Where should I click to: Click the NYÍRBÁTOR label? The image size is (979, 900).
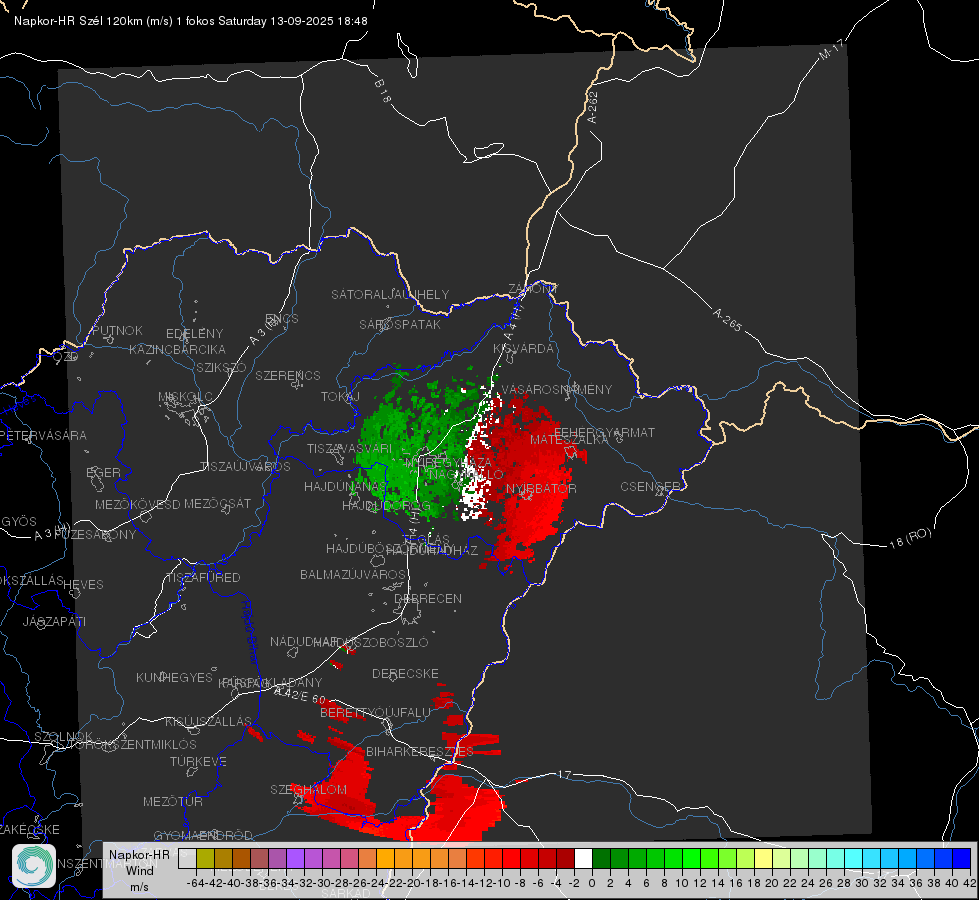coord(541,488)
